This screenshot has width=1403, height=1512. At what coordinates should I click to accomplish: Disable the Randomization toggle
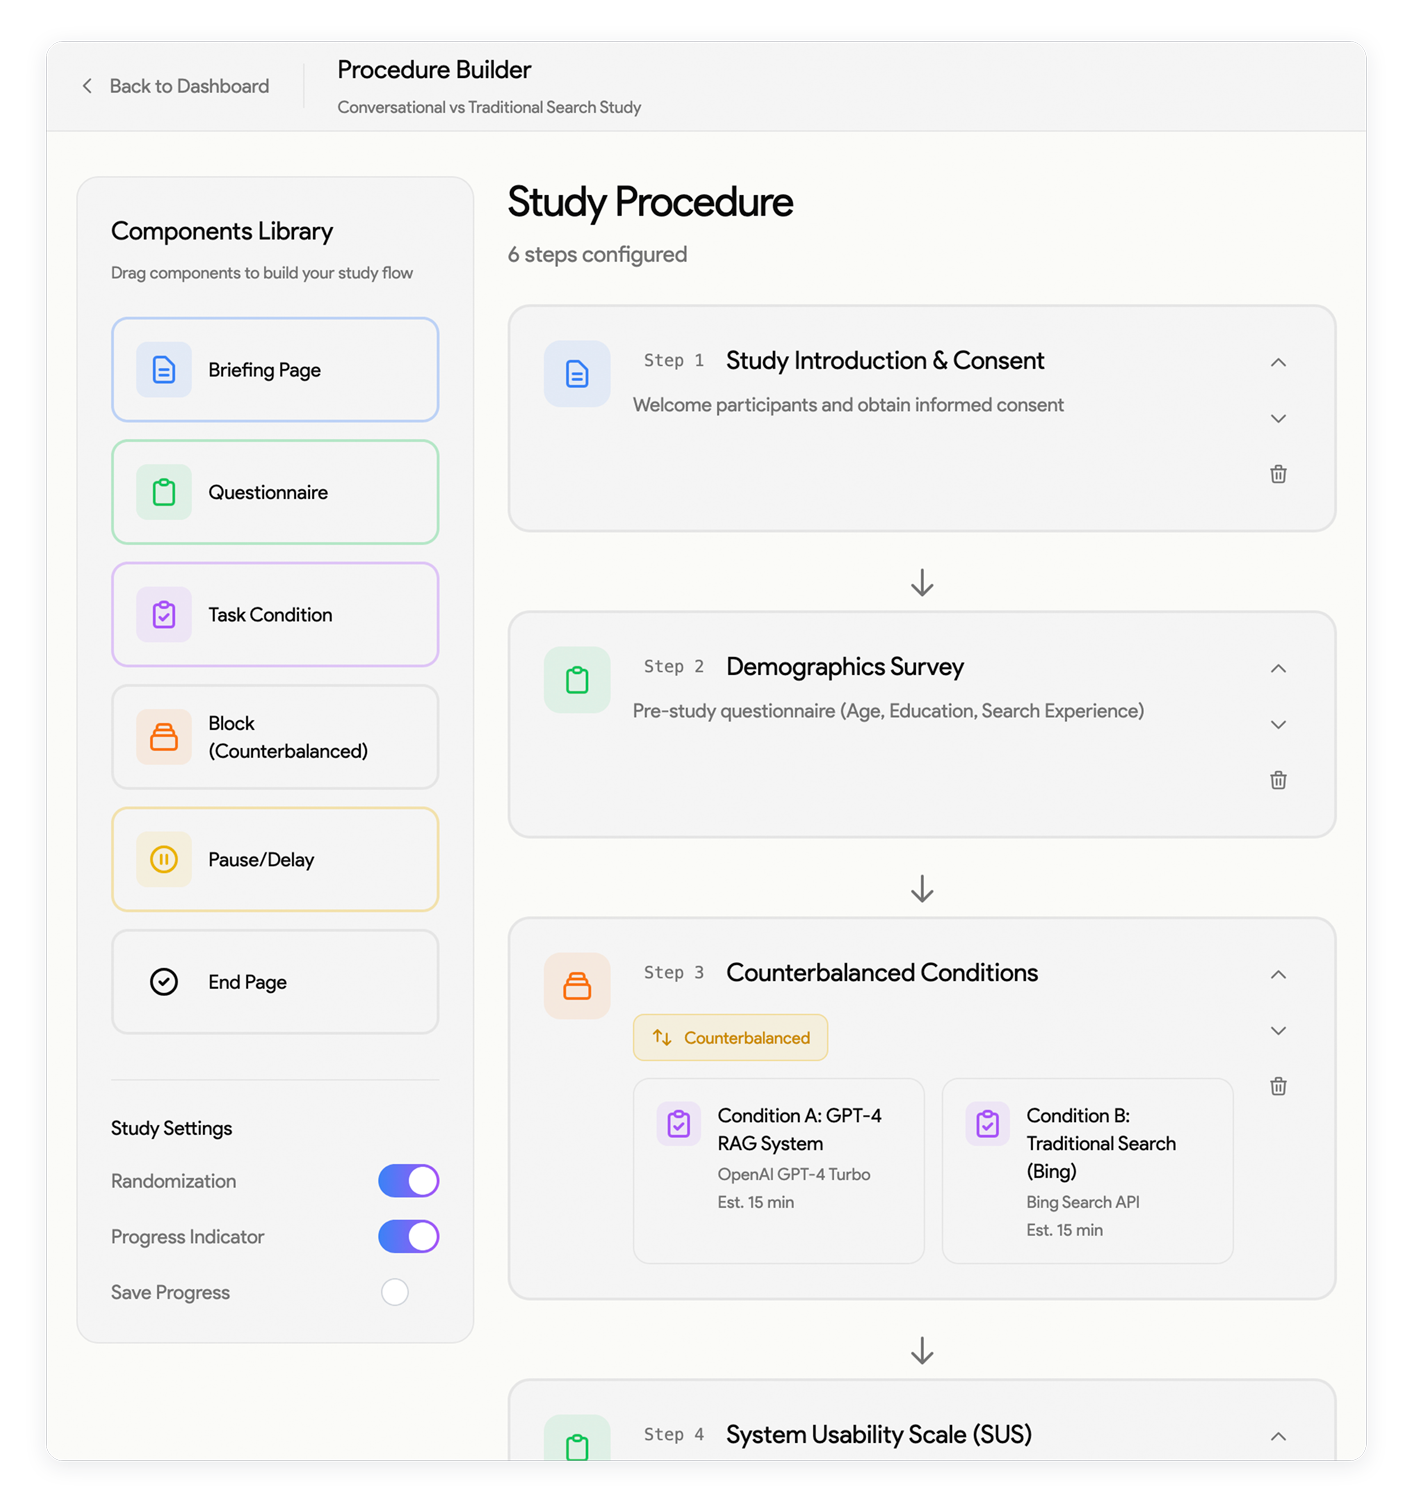coord(408,1181)
